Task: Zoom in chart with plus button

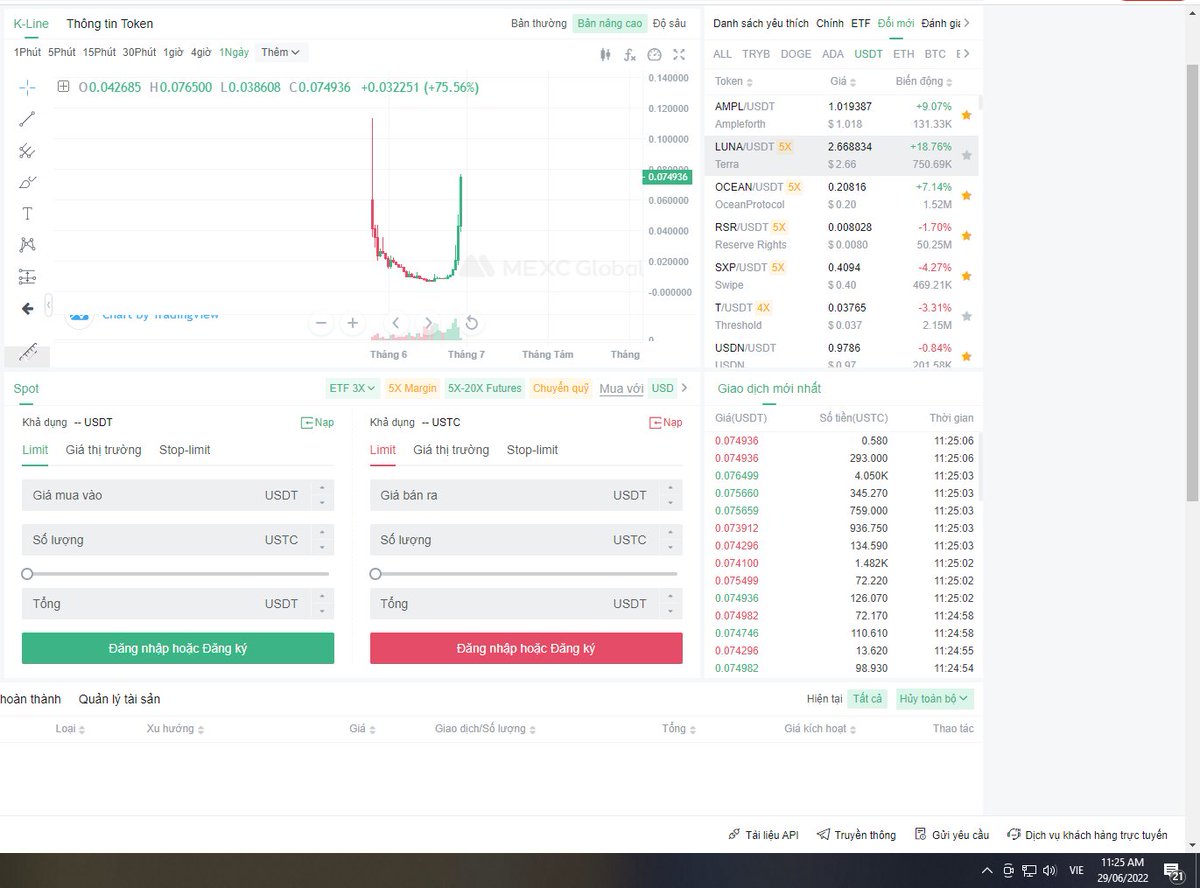Action: [x=352, y=323]
